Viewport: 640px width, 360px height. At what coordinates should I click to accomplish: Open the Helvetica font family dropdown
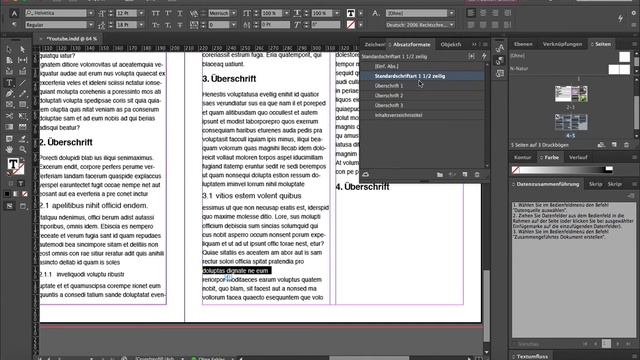click(91, 13)
